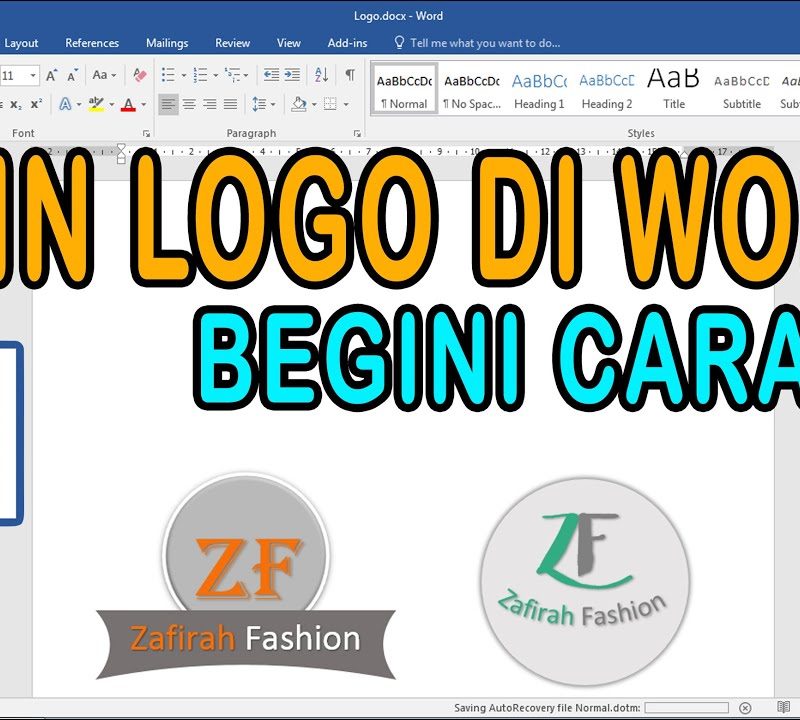This screenshot has width=800, height=720.
Task: Apply superscript formatting
Action: pos(36,105)
